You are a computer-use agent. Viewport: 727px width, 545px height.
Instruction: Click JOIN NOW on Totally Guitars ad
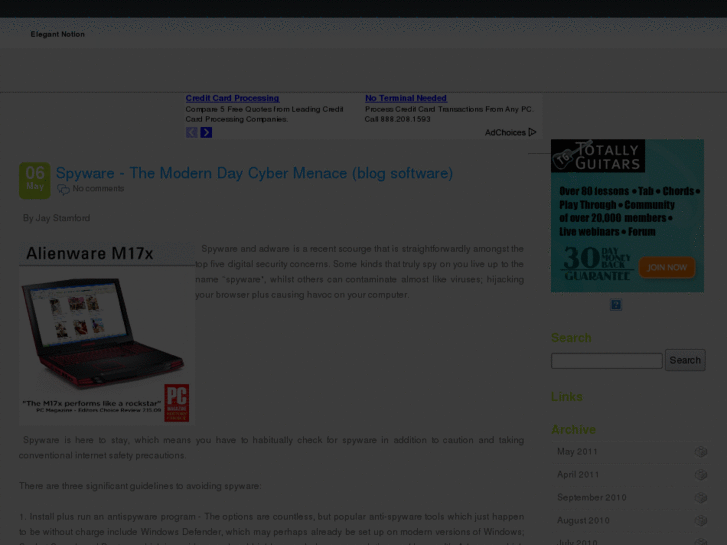(x=667, y=268)
